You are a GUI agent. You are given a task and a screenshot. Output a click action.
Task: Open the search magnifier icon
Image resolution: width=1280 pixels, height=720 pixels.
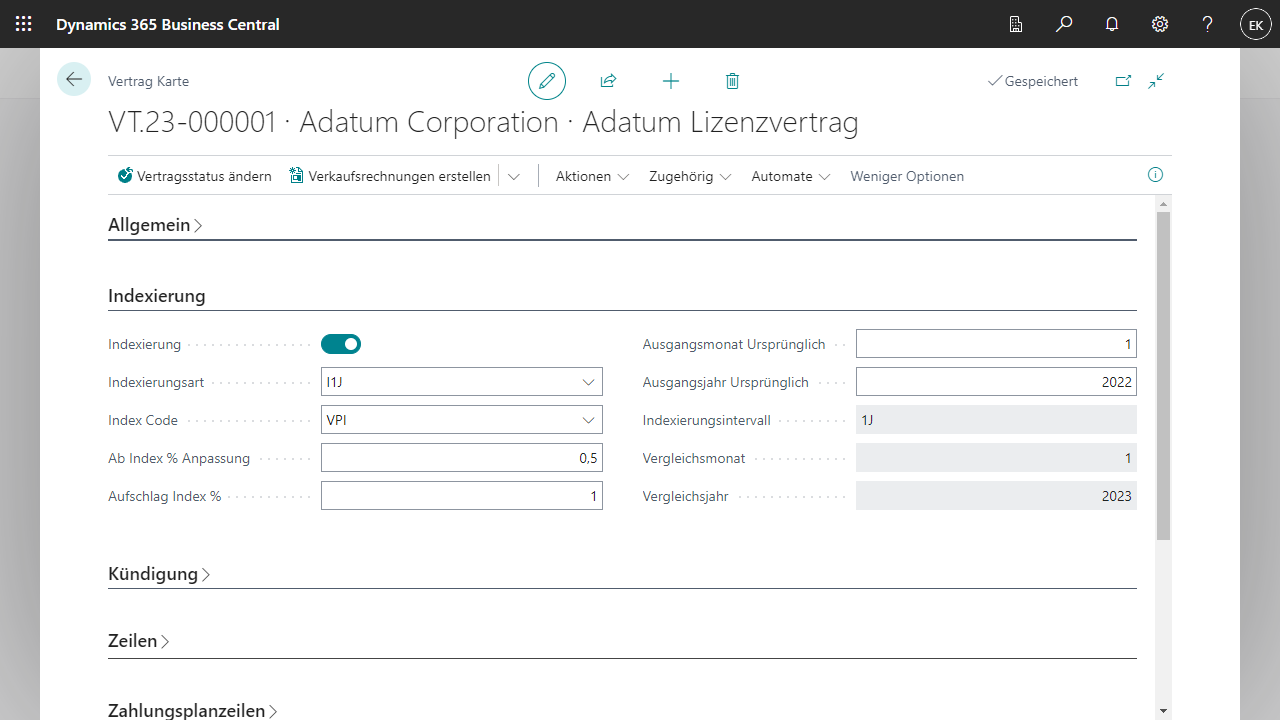[x=1064, y=24]
